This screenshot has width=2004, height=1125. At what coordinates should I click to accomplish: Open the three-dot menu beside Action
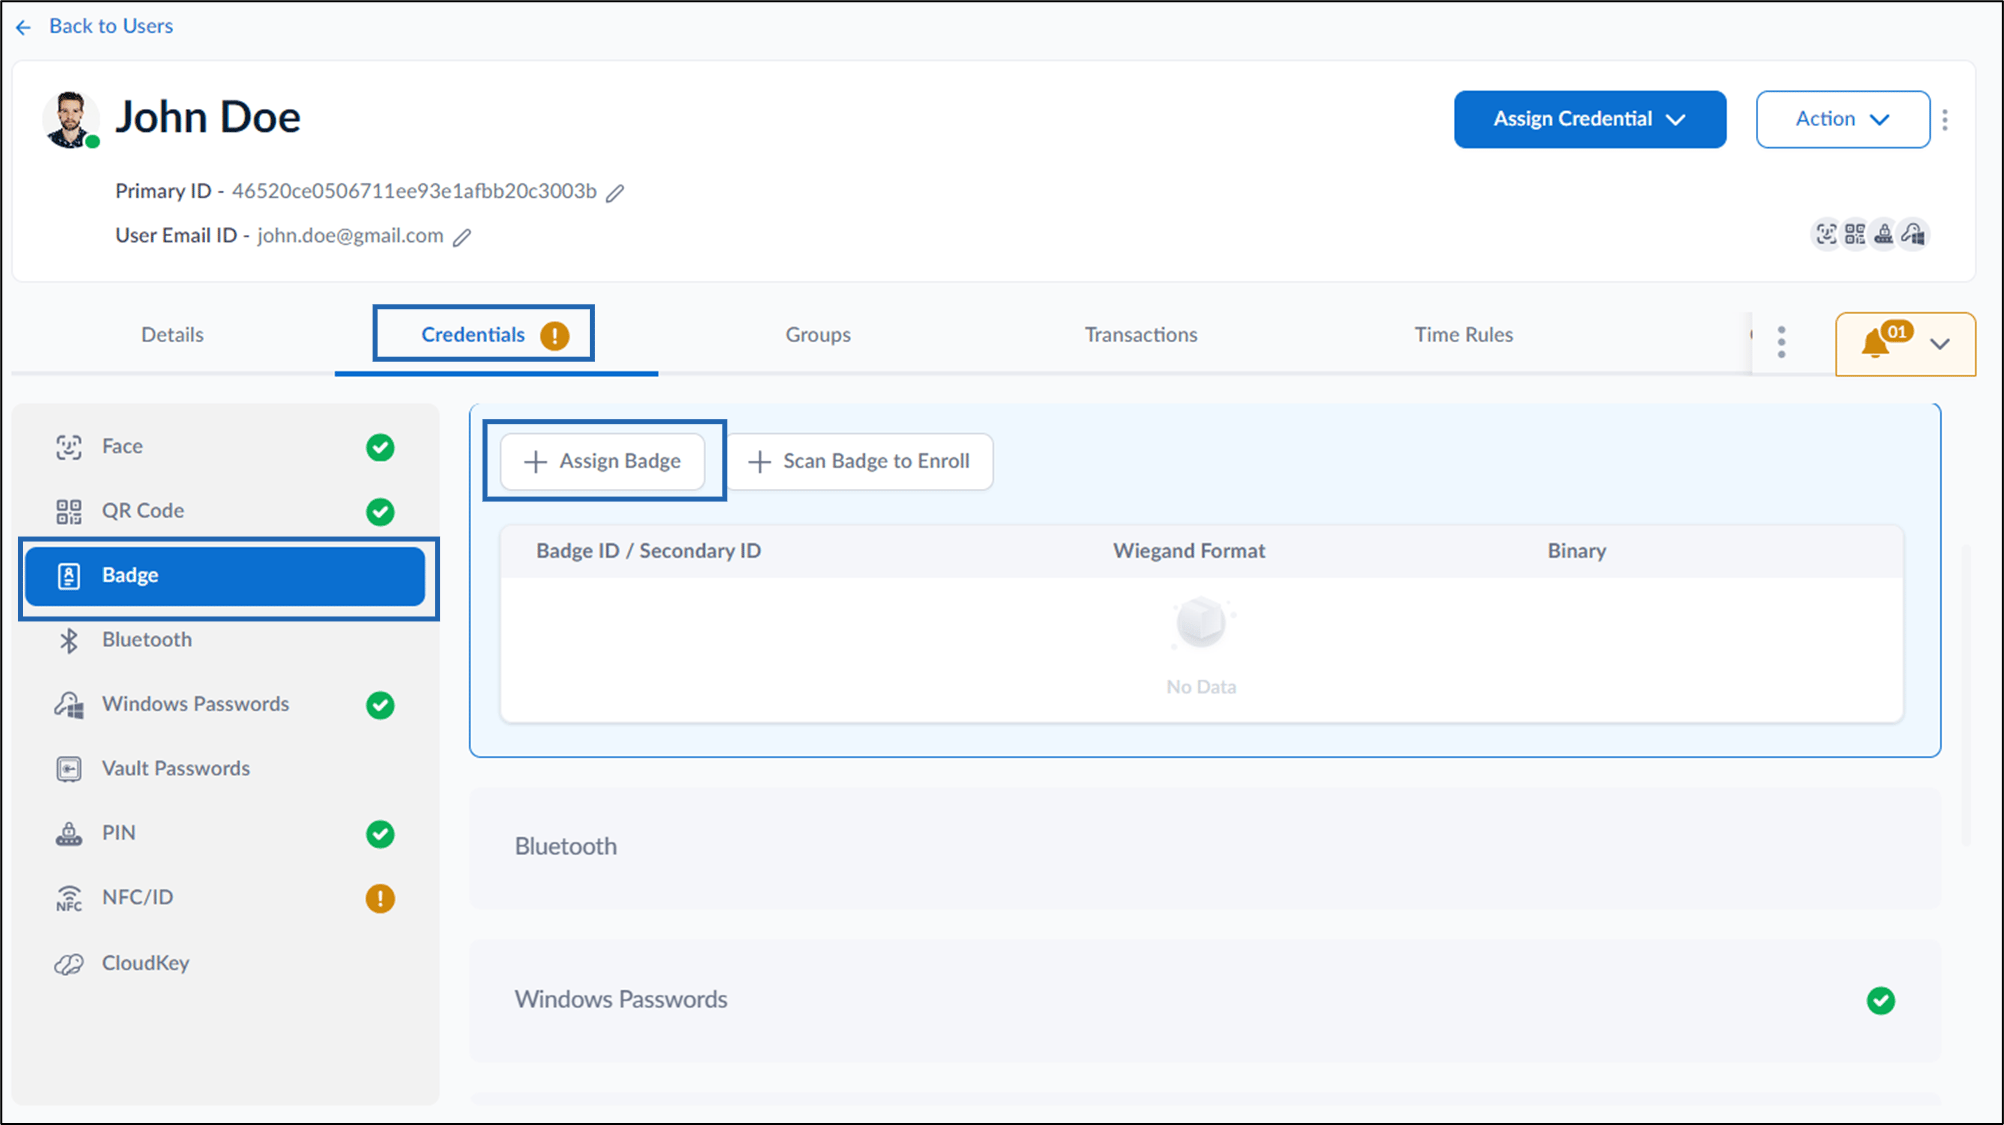click(1945, 120)
